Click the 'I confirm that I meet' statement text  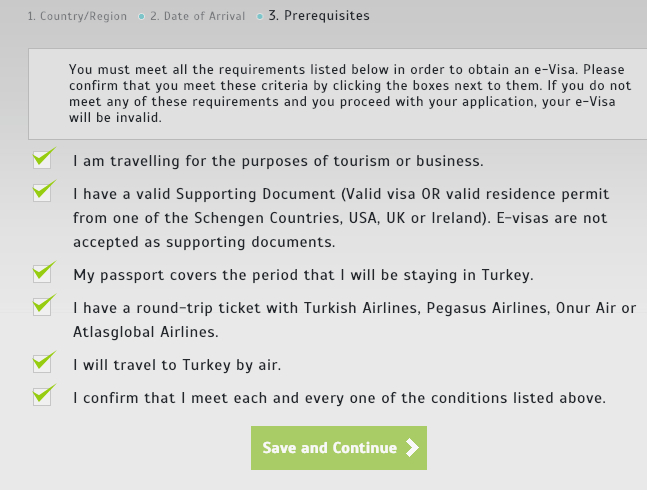339,398
